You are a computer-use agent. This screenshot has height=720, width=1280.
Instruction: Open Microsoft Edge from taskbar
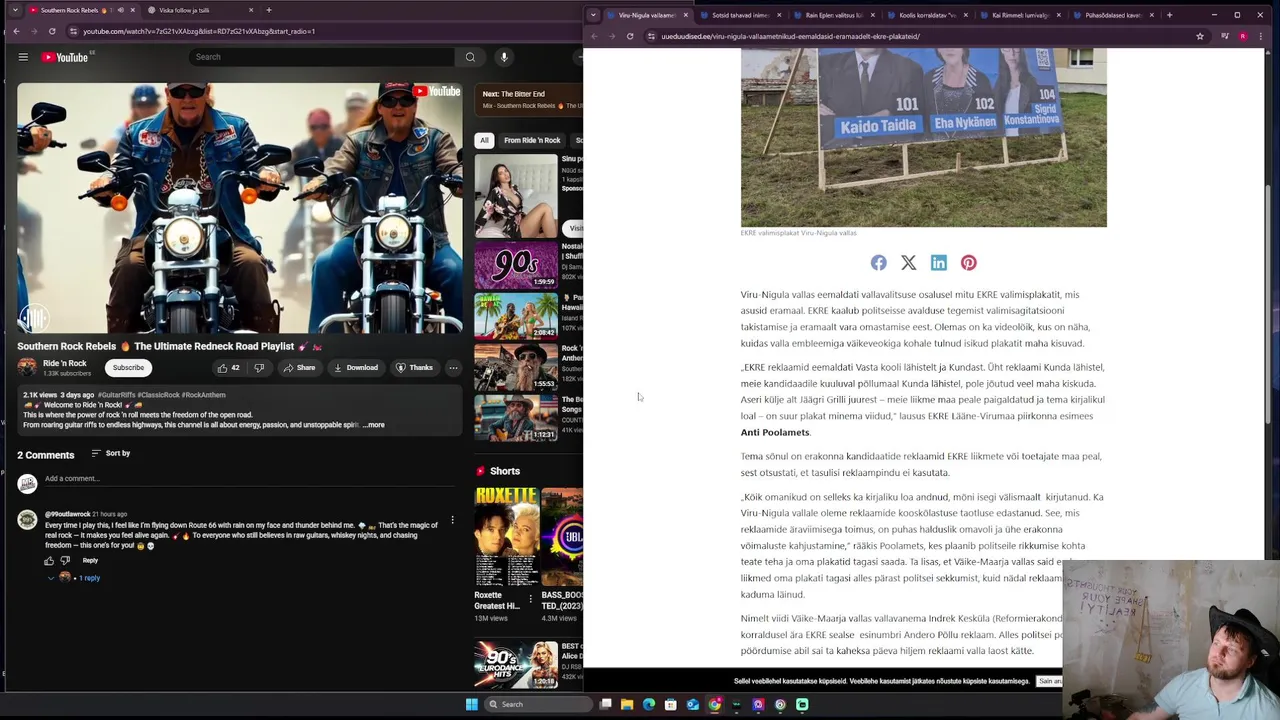[649, 704]
